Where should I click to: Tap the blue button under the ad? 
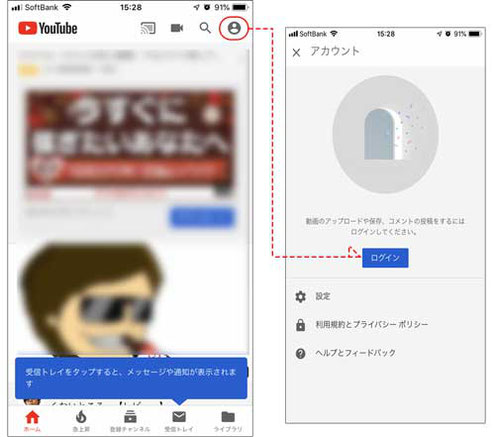point(202,217)
